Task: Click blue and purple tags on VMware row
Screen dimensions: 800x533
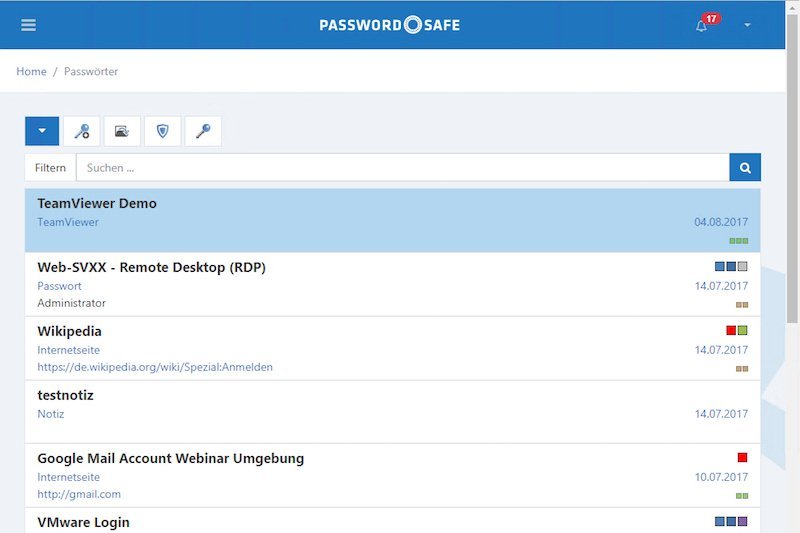Action: click(x=731, y=521)
